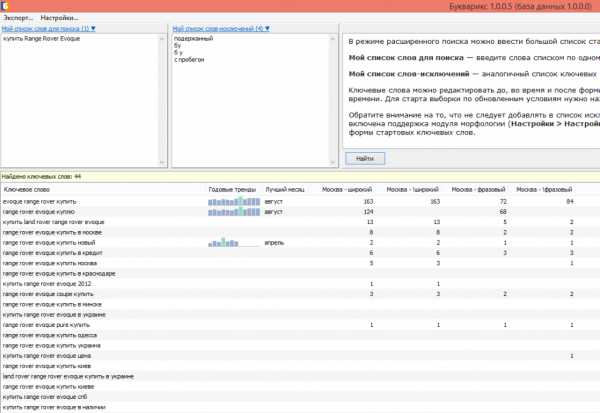
Task: Click the Букварикс app icon in title bar
Action: [x=6, y=6]
